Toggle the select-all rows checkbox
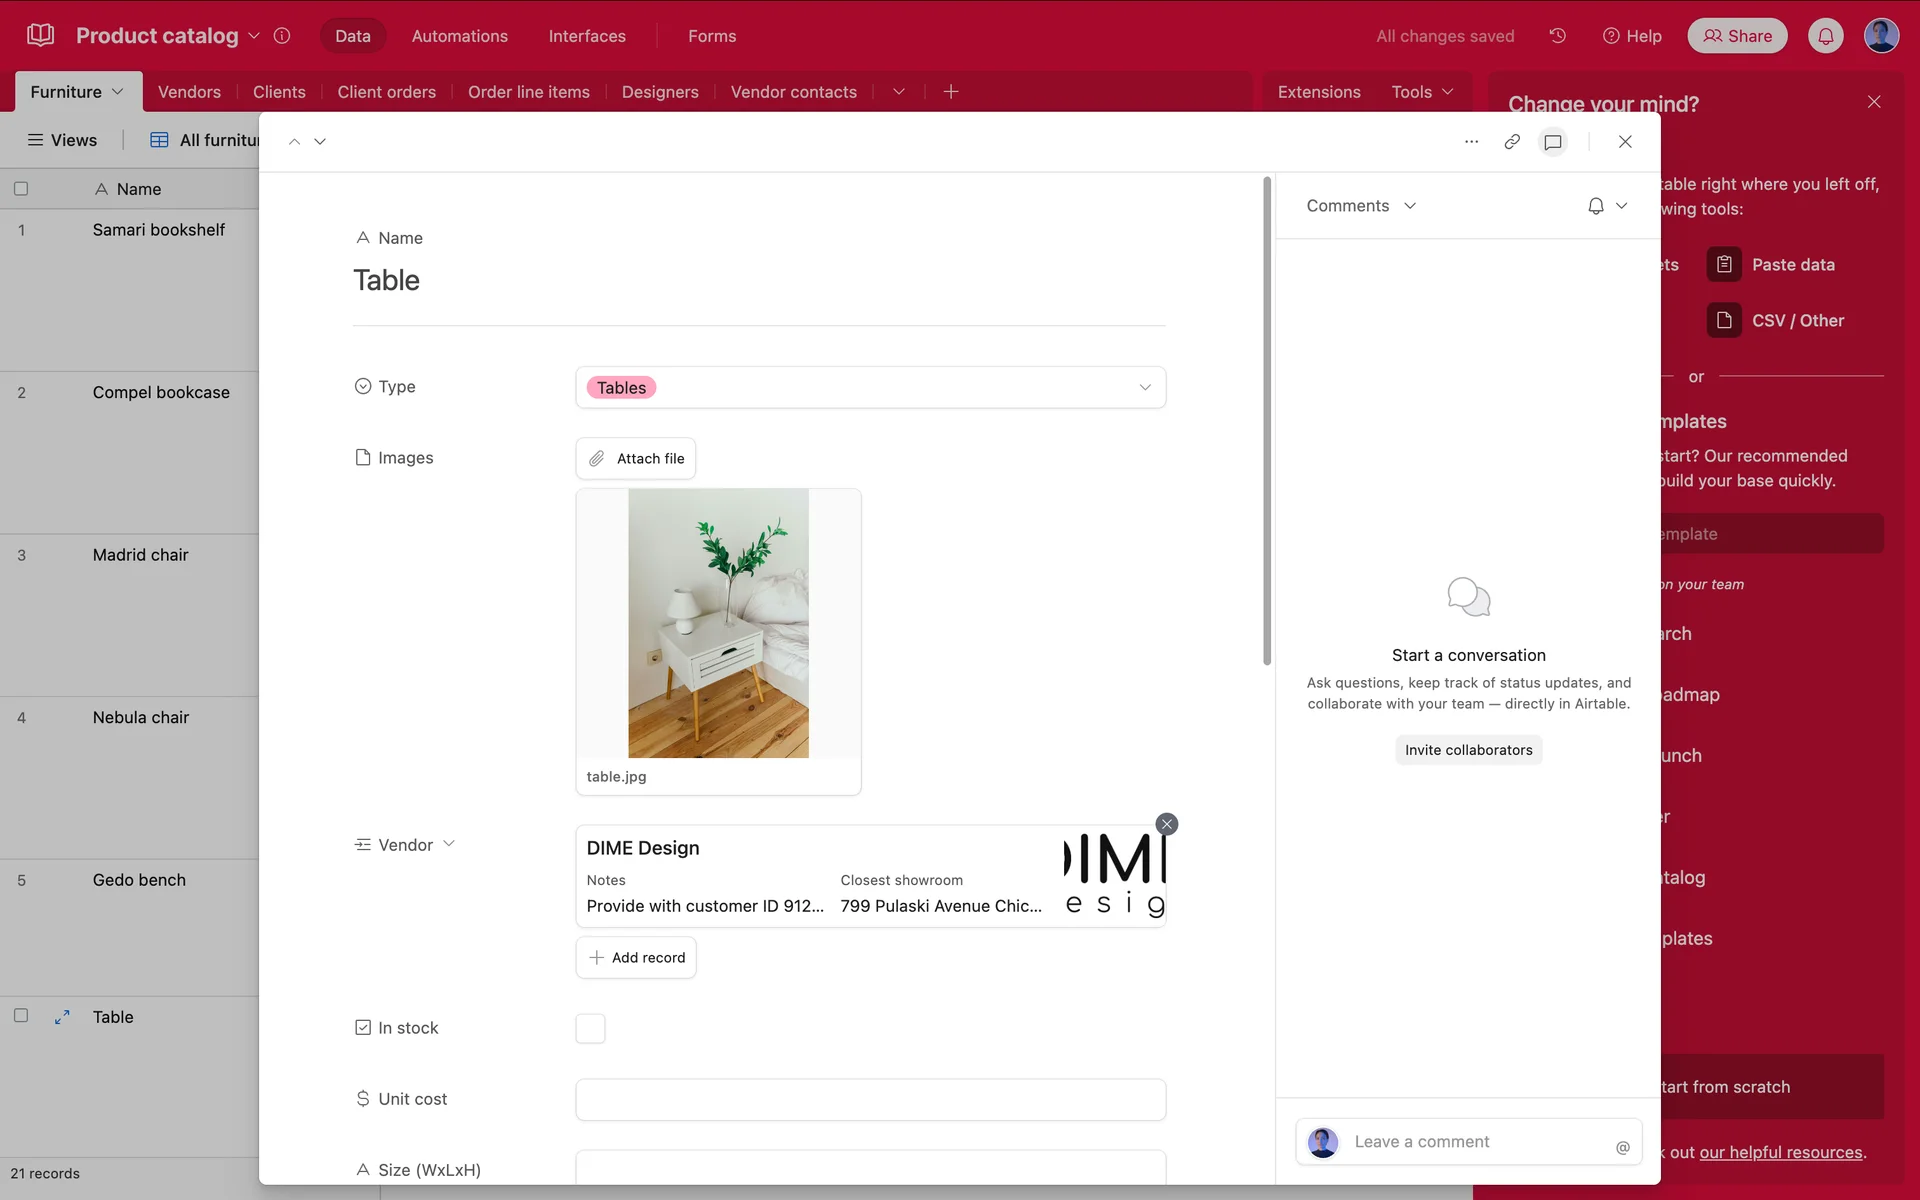The width and height of the screenshot is (1920, 1200). coord(21,189)
